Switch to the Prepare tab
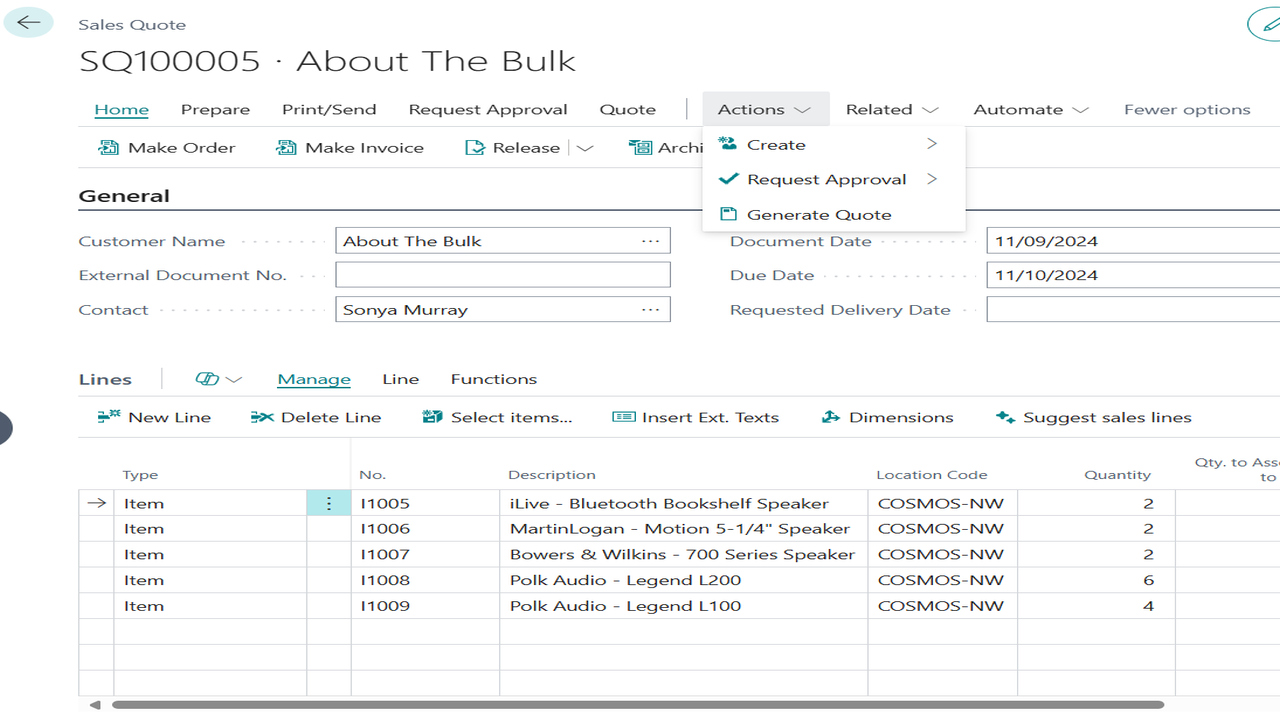1280x720 pixels. point(215,109)
